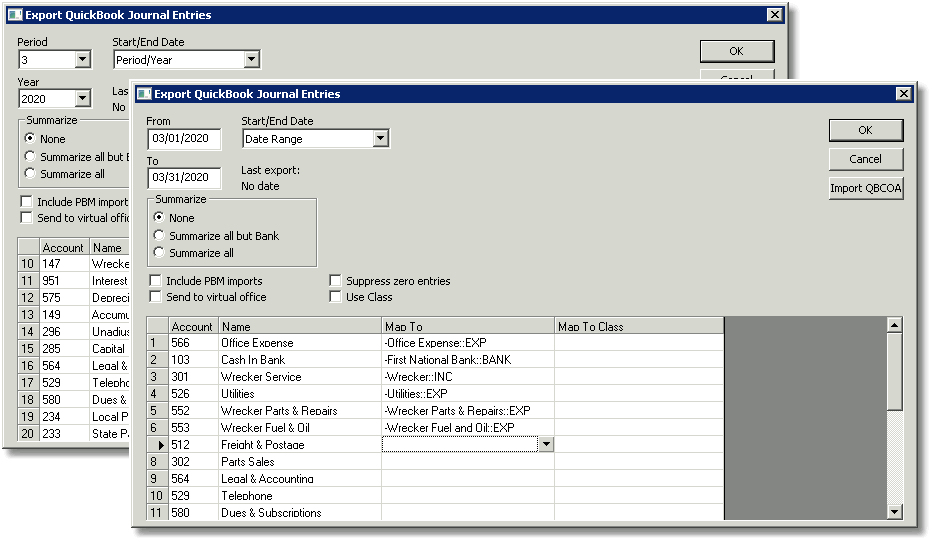The image size is (932, 542).
Task: Click the Map To column header
Action: [x=468, y=326]
